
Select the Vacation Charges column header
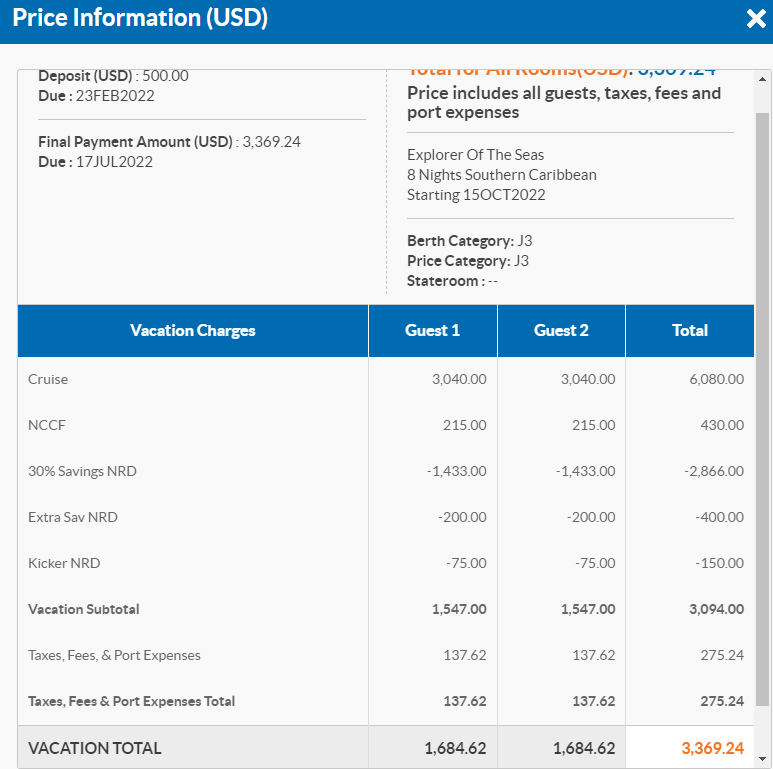point(193,330)
